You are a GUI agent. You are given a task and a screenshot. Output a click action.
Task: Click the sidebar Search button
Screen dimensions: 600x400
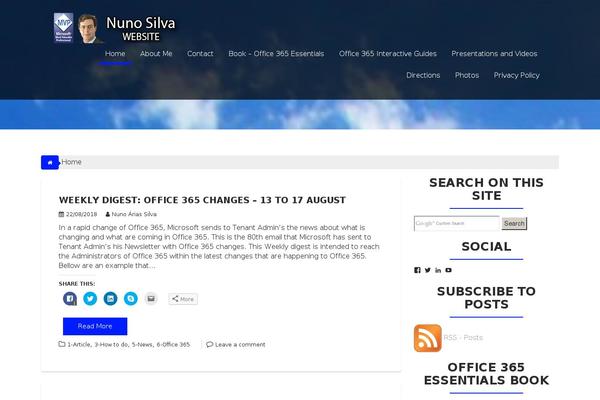pyautogui.click(x=514, y=223)
